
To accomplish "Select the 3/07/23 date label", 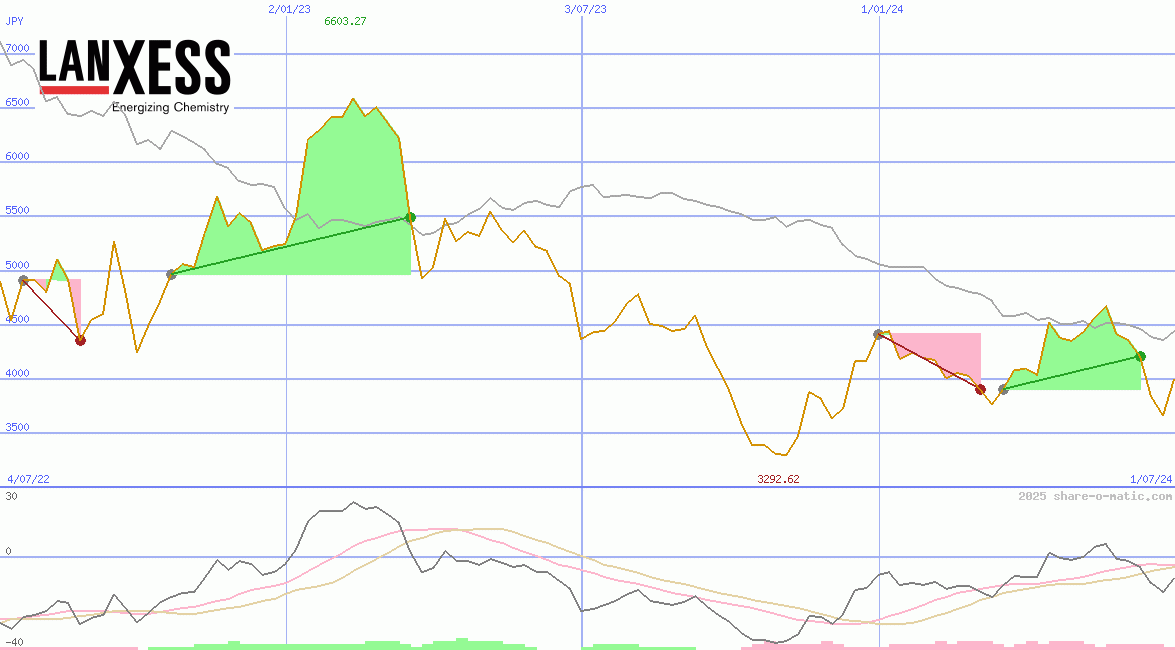I will (x=585, y=9).
